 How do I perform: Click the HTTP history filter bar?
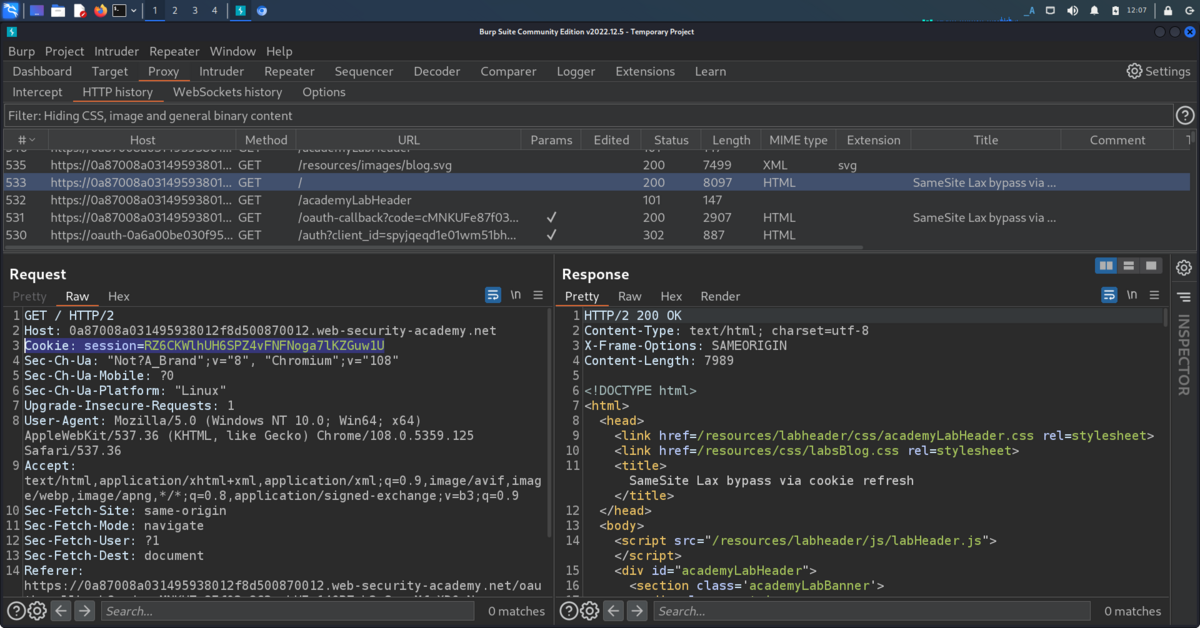pyautogui.click(x=588, y=115)
